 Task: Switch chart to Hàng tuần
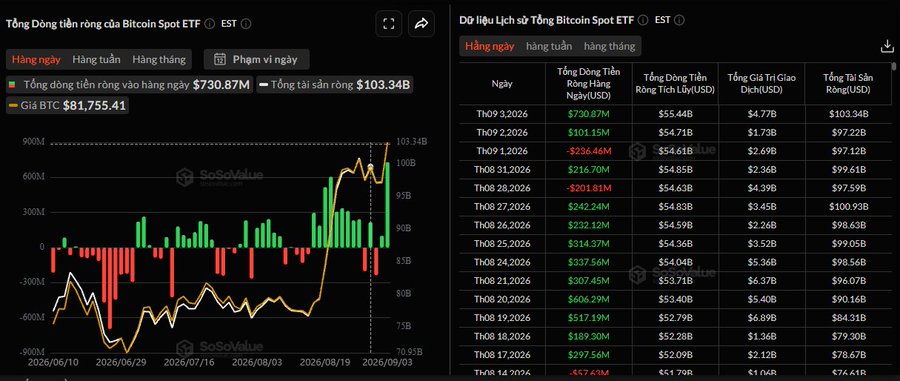tap(96, 59)
